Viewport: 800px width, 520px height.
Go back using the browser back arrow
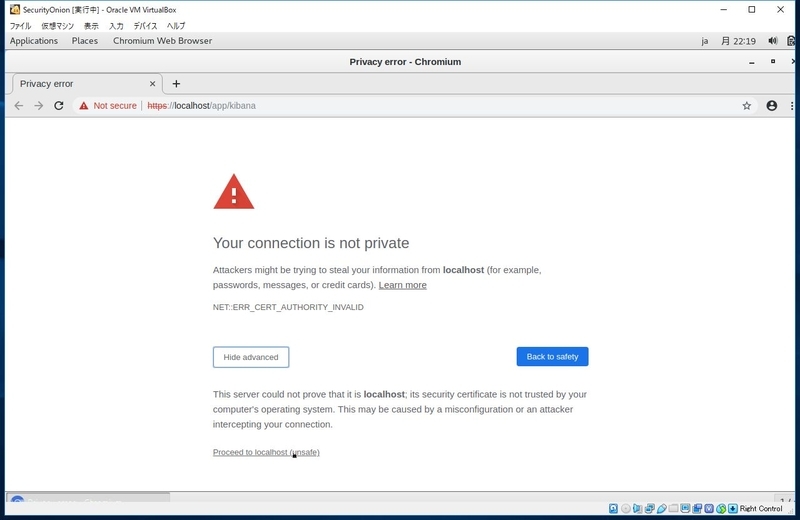click(19, 106)
